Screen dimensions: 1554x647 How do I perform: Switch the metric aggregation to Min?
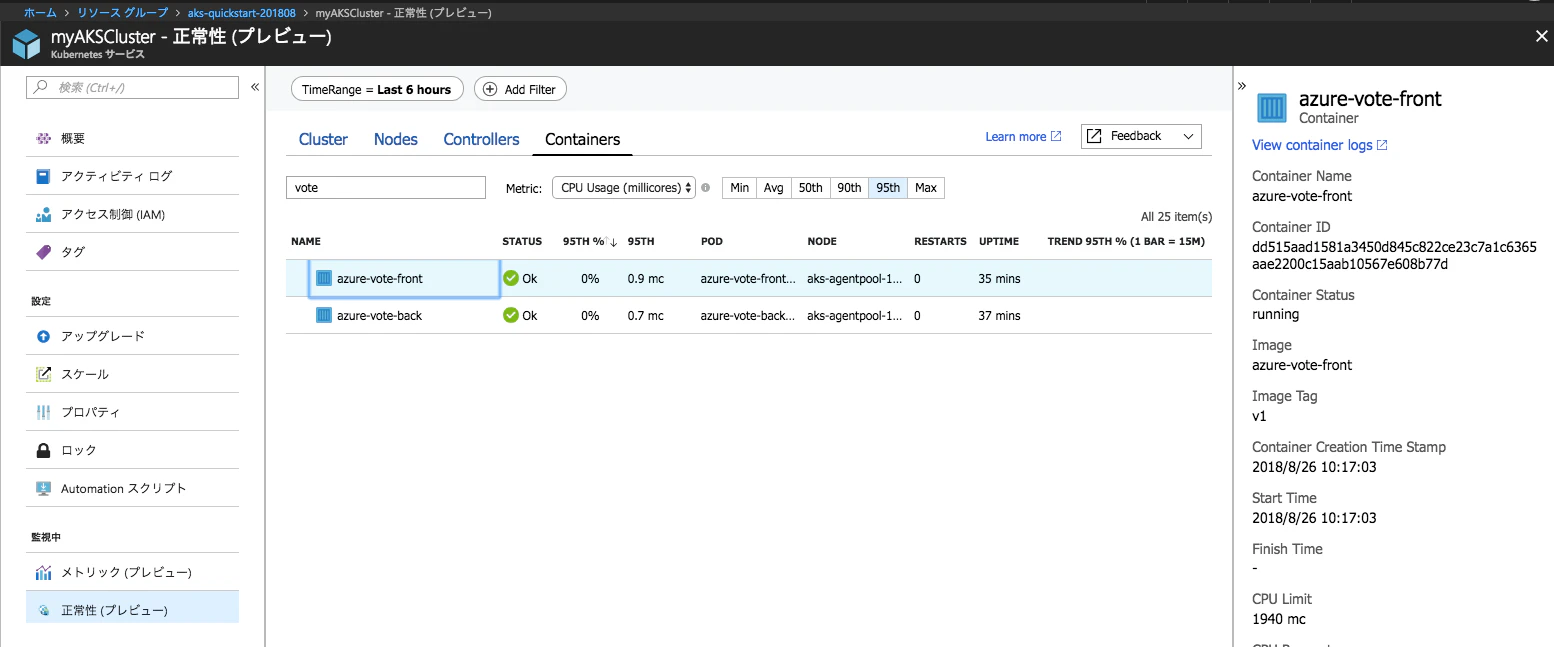(739, 188)
